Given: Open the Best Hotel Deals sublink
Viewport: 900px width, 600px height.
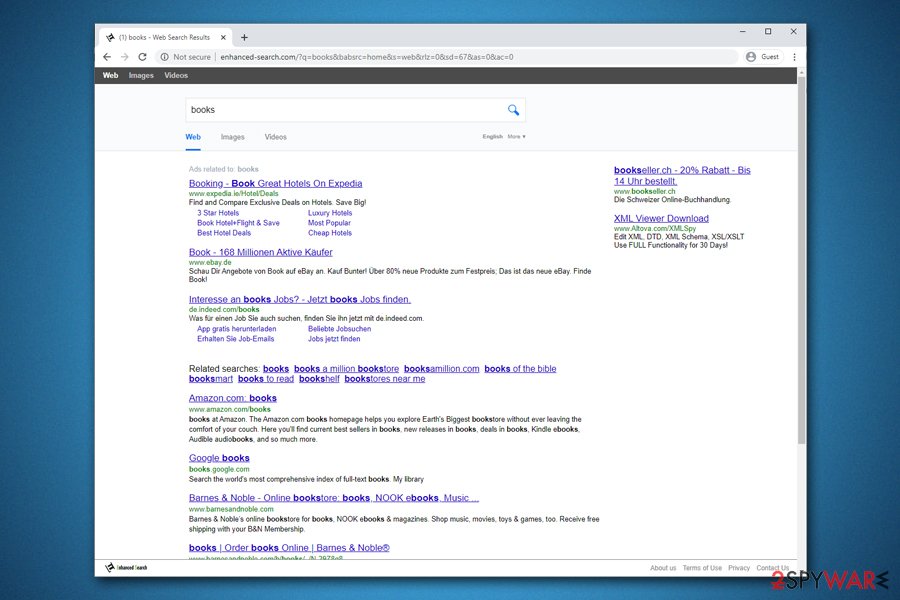Looking at the screenshot, I should (x=224, y=233).
